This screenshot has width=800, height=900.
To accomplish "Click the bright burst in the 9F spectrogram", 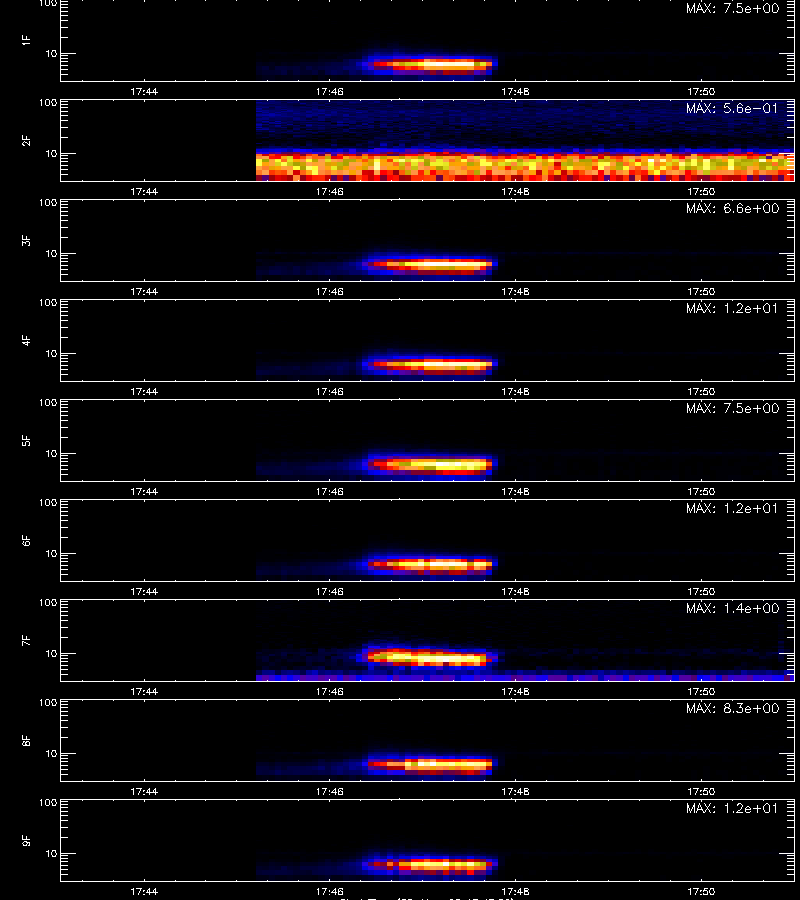I will tap(430, 864).
